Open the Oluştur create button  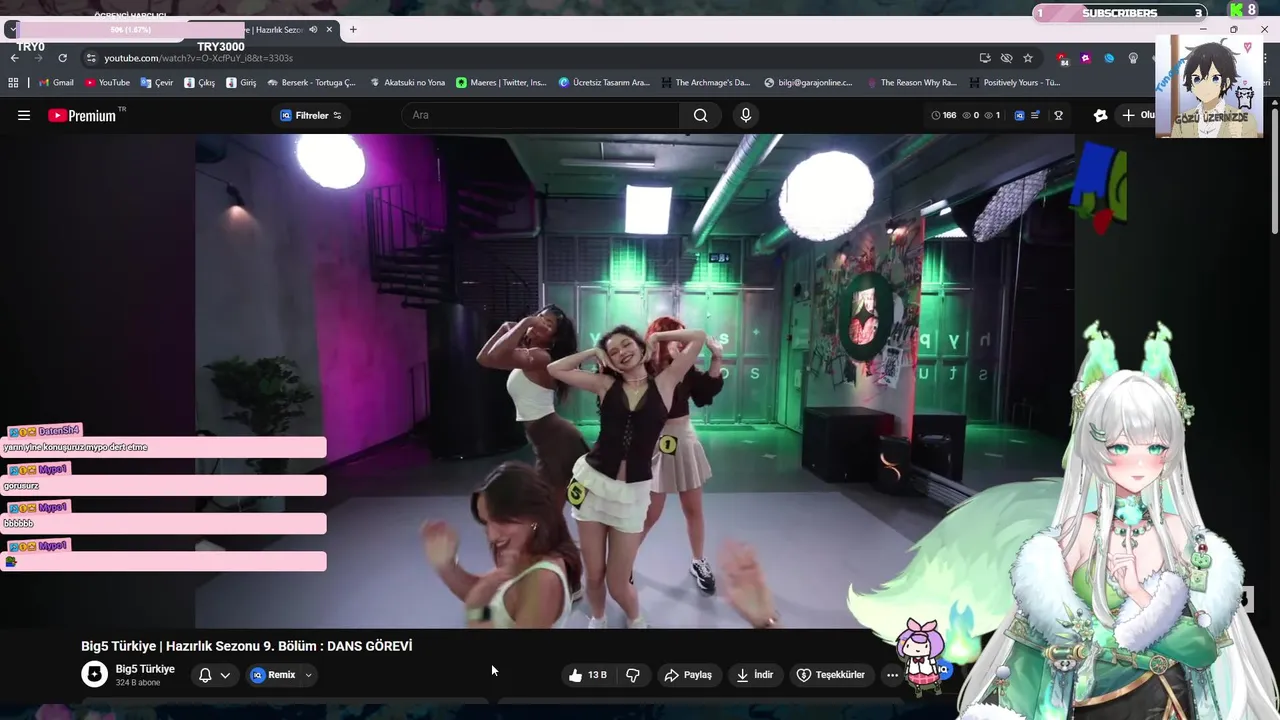(x=1138, y=115)
